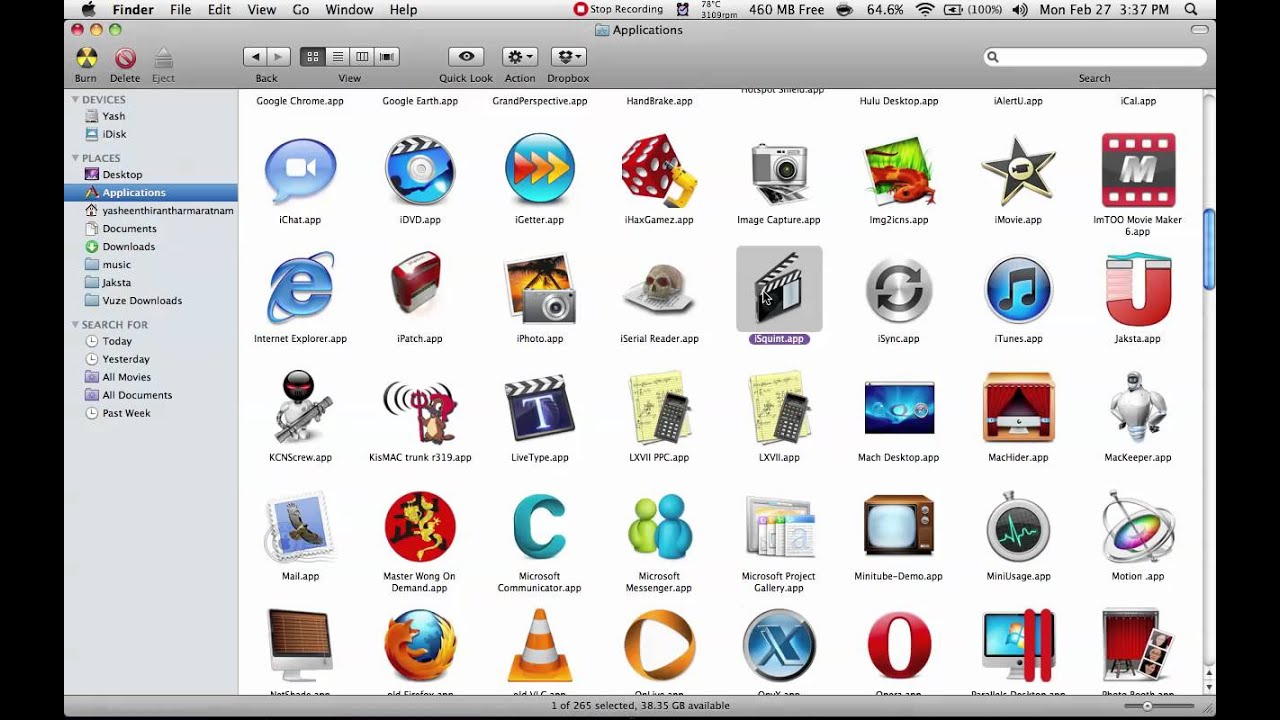Select Internet Explorer.app icon
Viewport: 1280px width, 720px height.
pos(300,290)
